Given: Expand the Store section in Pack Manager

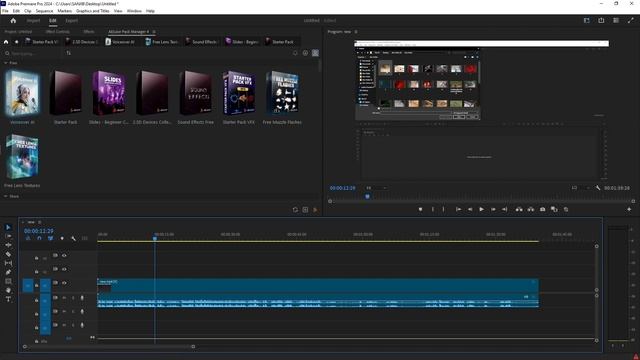Looking at the screenshot, I should coord(6,196).
